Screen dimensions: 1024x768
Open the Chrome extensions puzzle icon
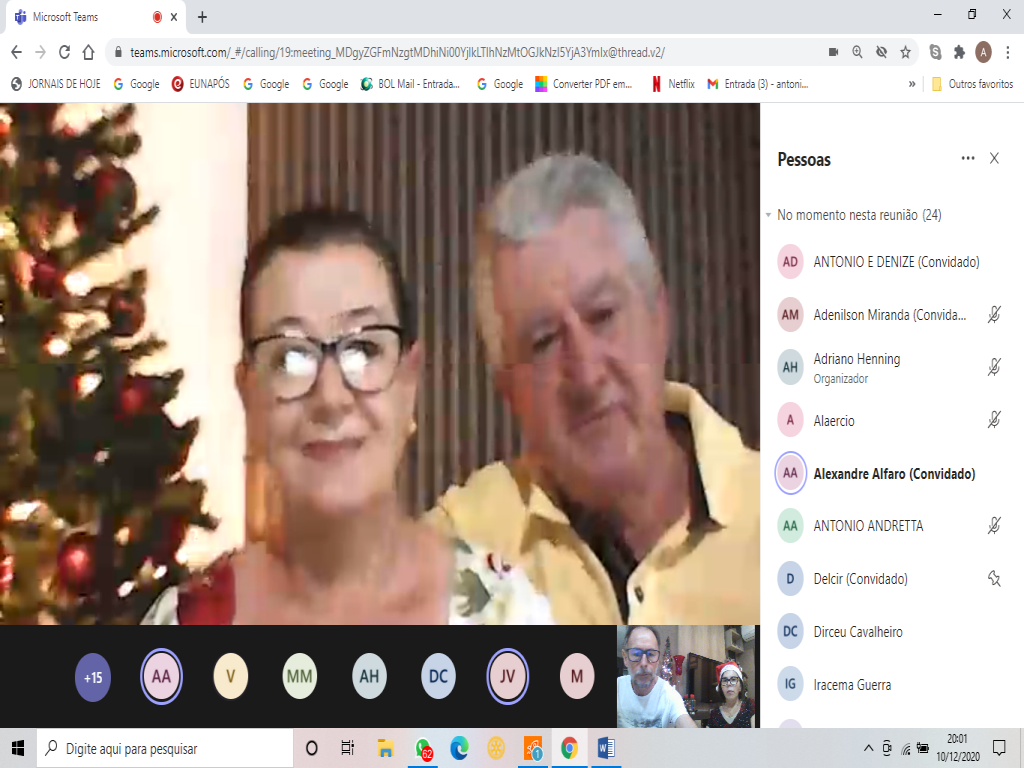[x=959, y=52]
